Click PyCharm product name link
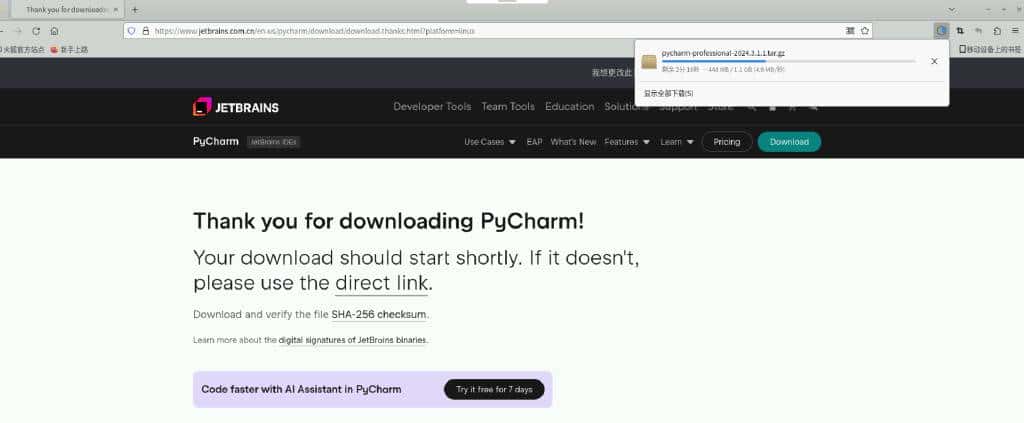Viewport: 1024px width, 423px height. pos(216,142)
